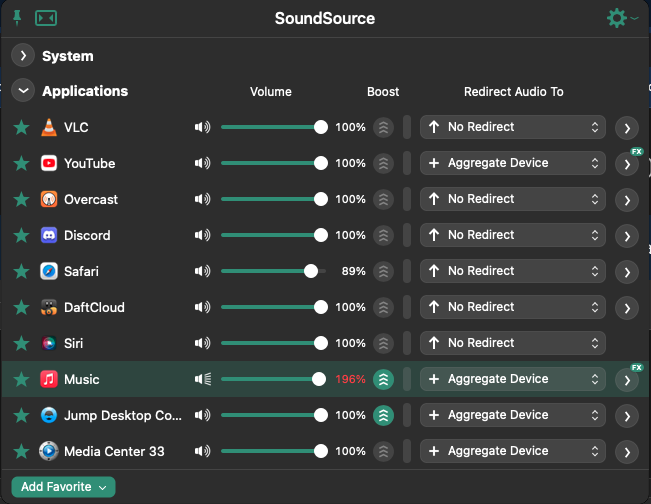Mute Music with its speaker icon

point(203,379)
